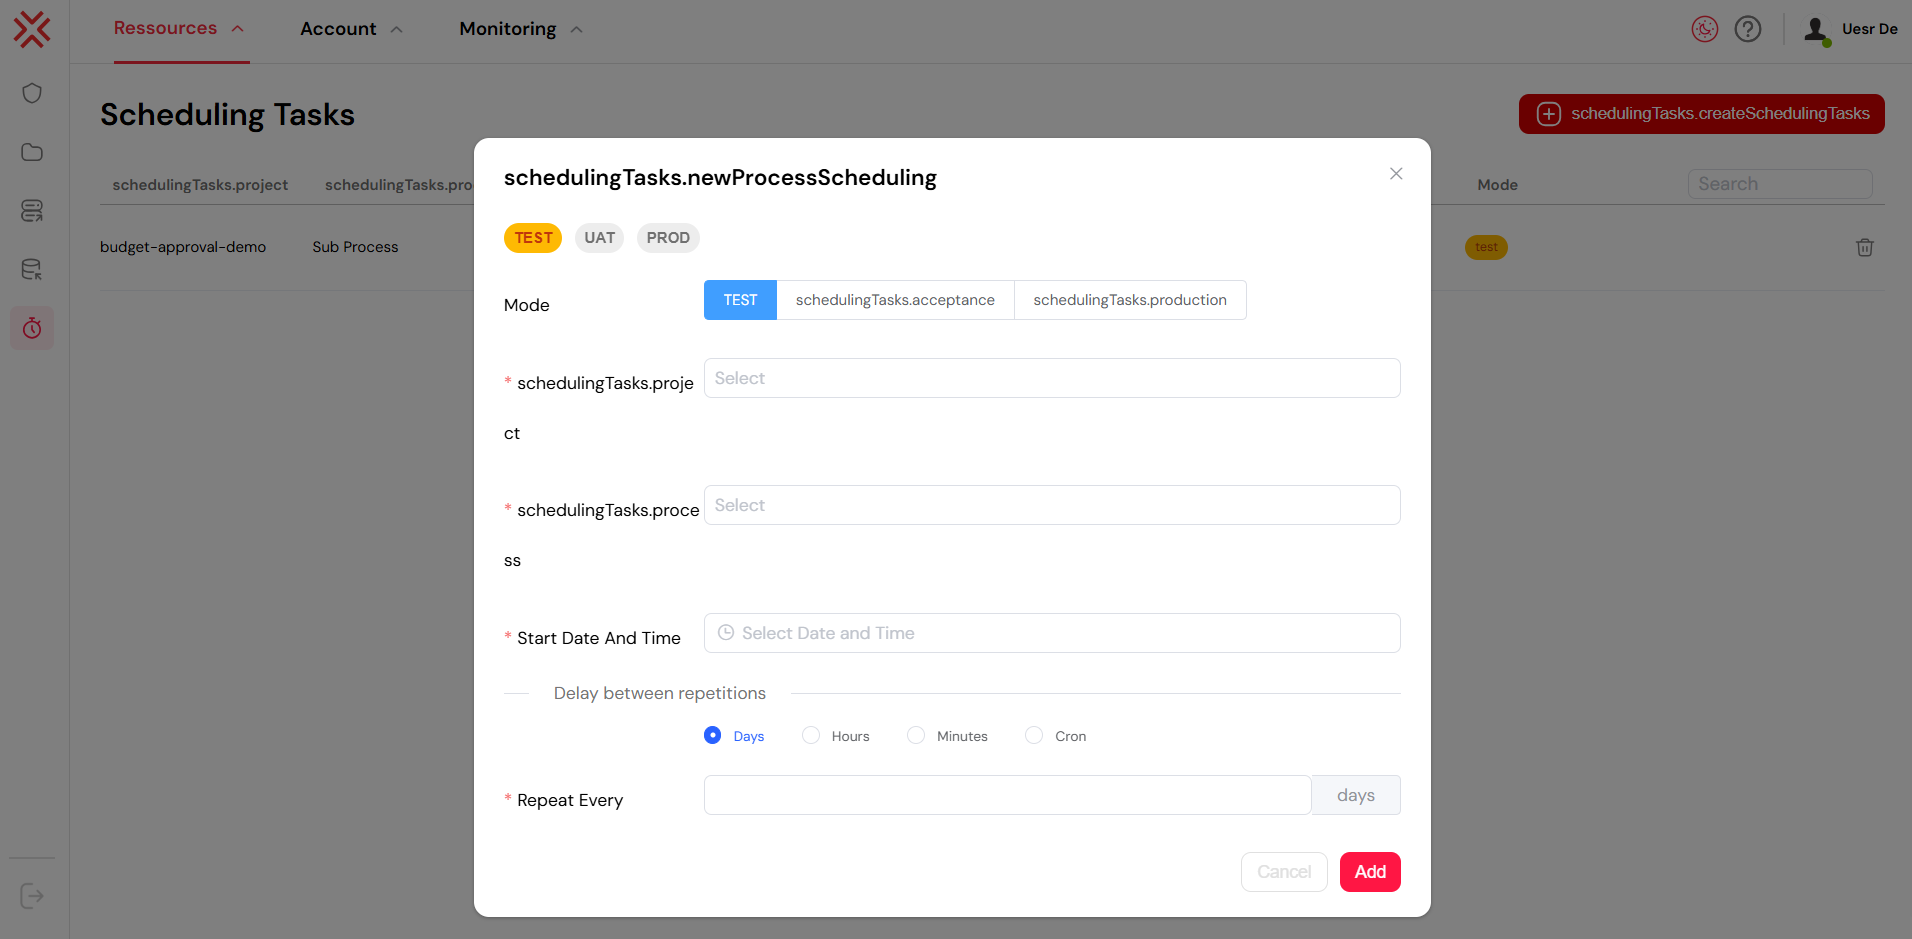The width and height of the screenshot is (1912, 939).
Task: Switch Mode to schedulingTasks.production tab
Action: 1129,299
